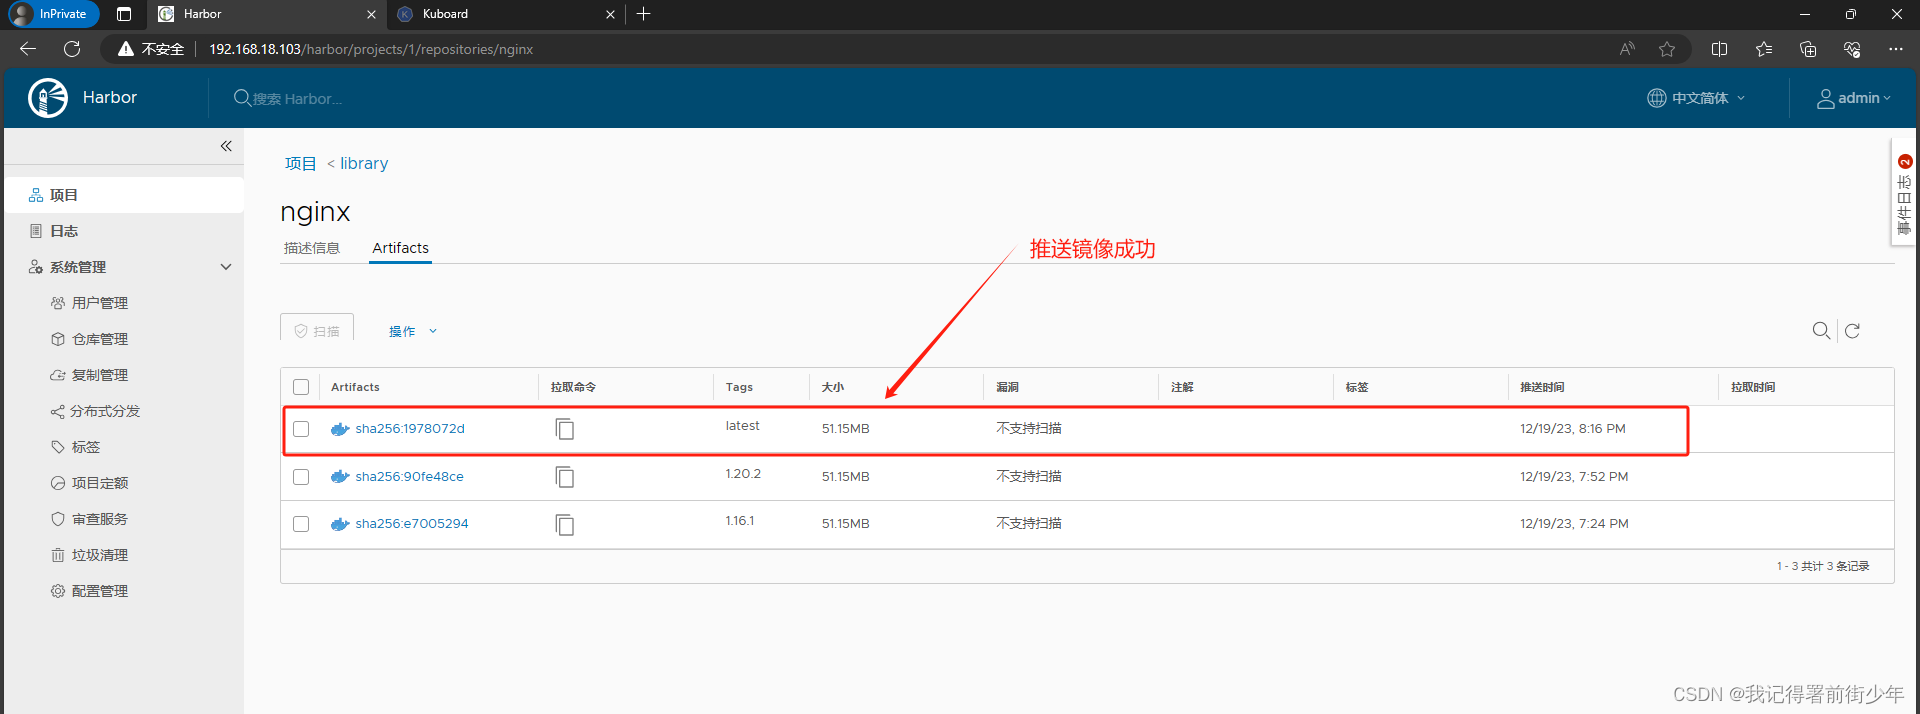
Task: Open 标签 in the sidebar
Action: click(x=85, y=447)
